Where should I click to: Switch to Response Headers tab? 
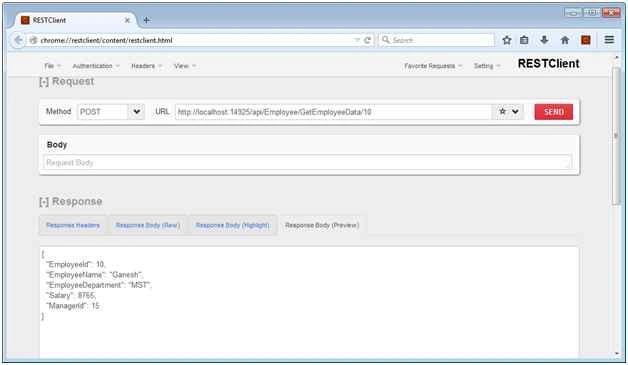[72, 225]
